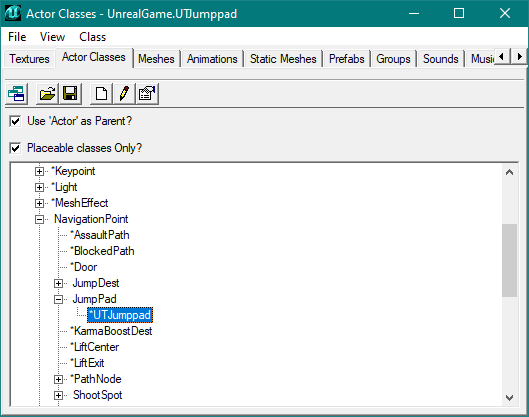Click the Unreal Editor title bar logo
The height and width of the screenshot is (417, 529).
13,13
